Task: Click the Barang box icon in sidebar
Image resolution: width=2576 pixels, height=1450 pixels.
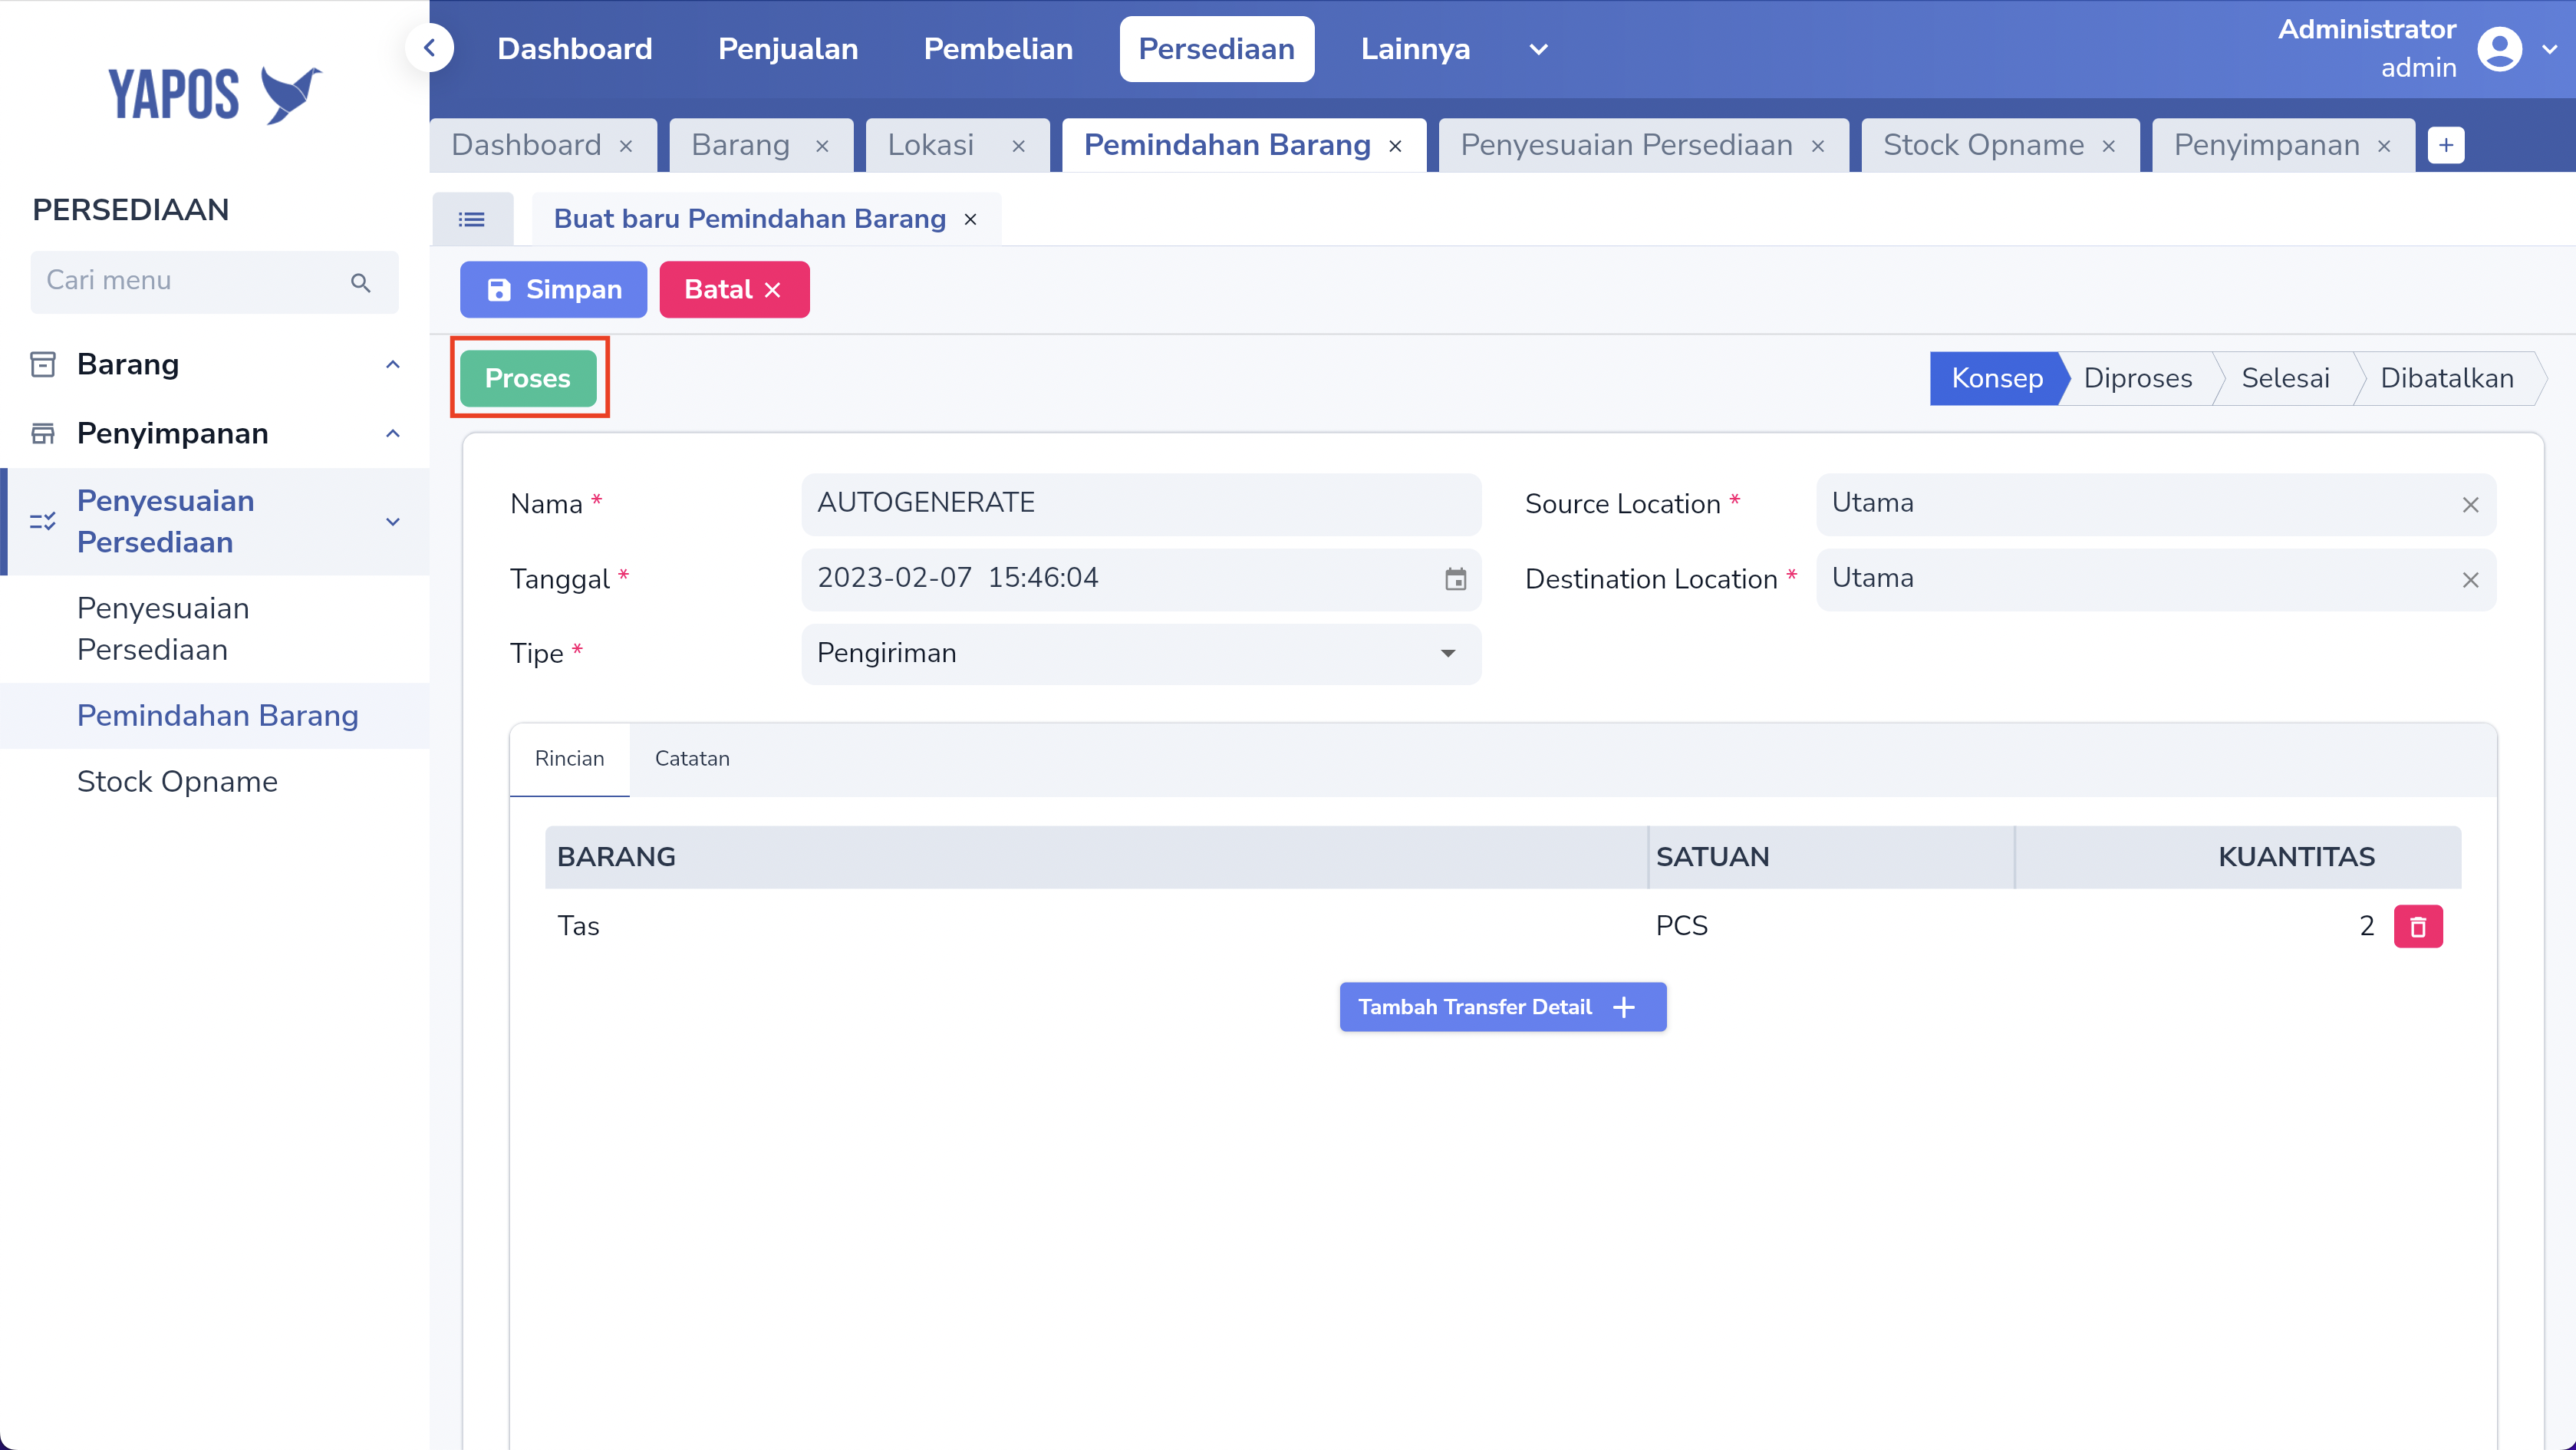Action: pos(43,364)
